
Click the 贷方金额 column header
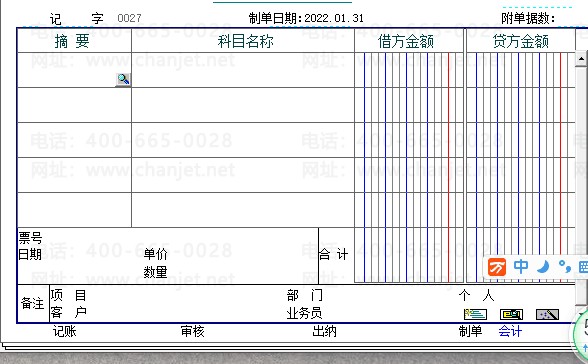[520, 41]
